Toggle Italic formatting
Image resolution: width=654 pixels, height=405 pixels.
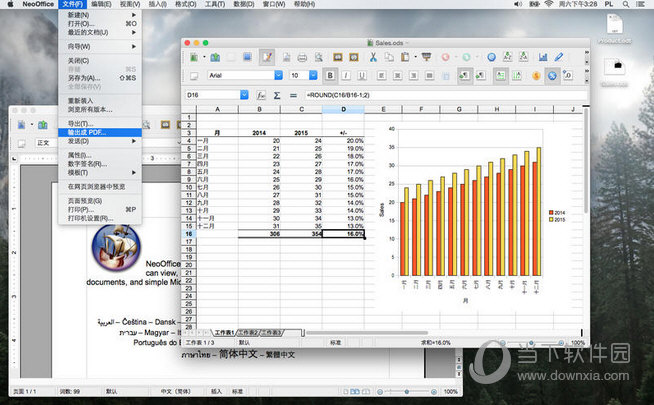pos(346,75)
